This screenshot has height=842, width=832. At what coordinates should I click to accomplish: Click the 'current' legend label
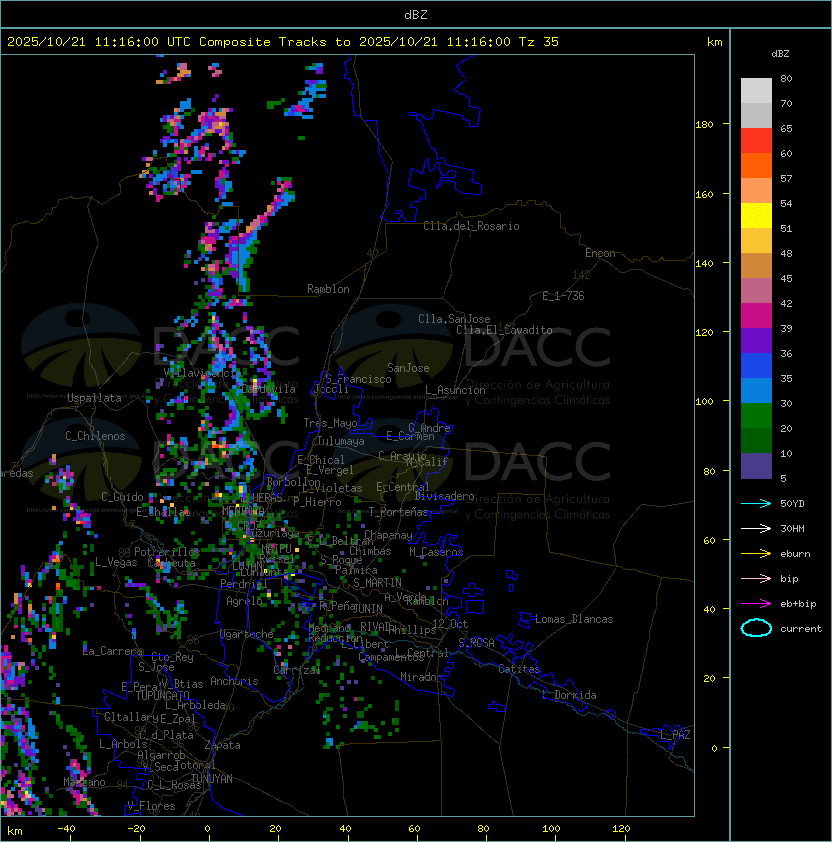[801, 628]
